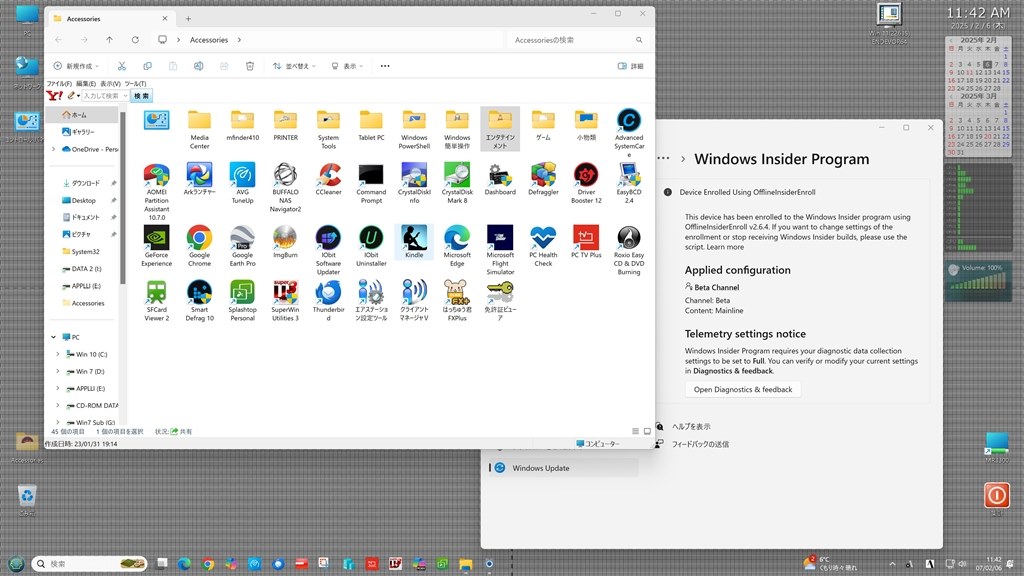This screenshot has height=576, width=1024.
Task: Open the Command Prompt shortcut
Action: tap(371, 184)
